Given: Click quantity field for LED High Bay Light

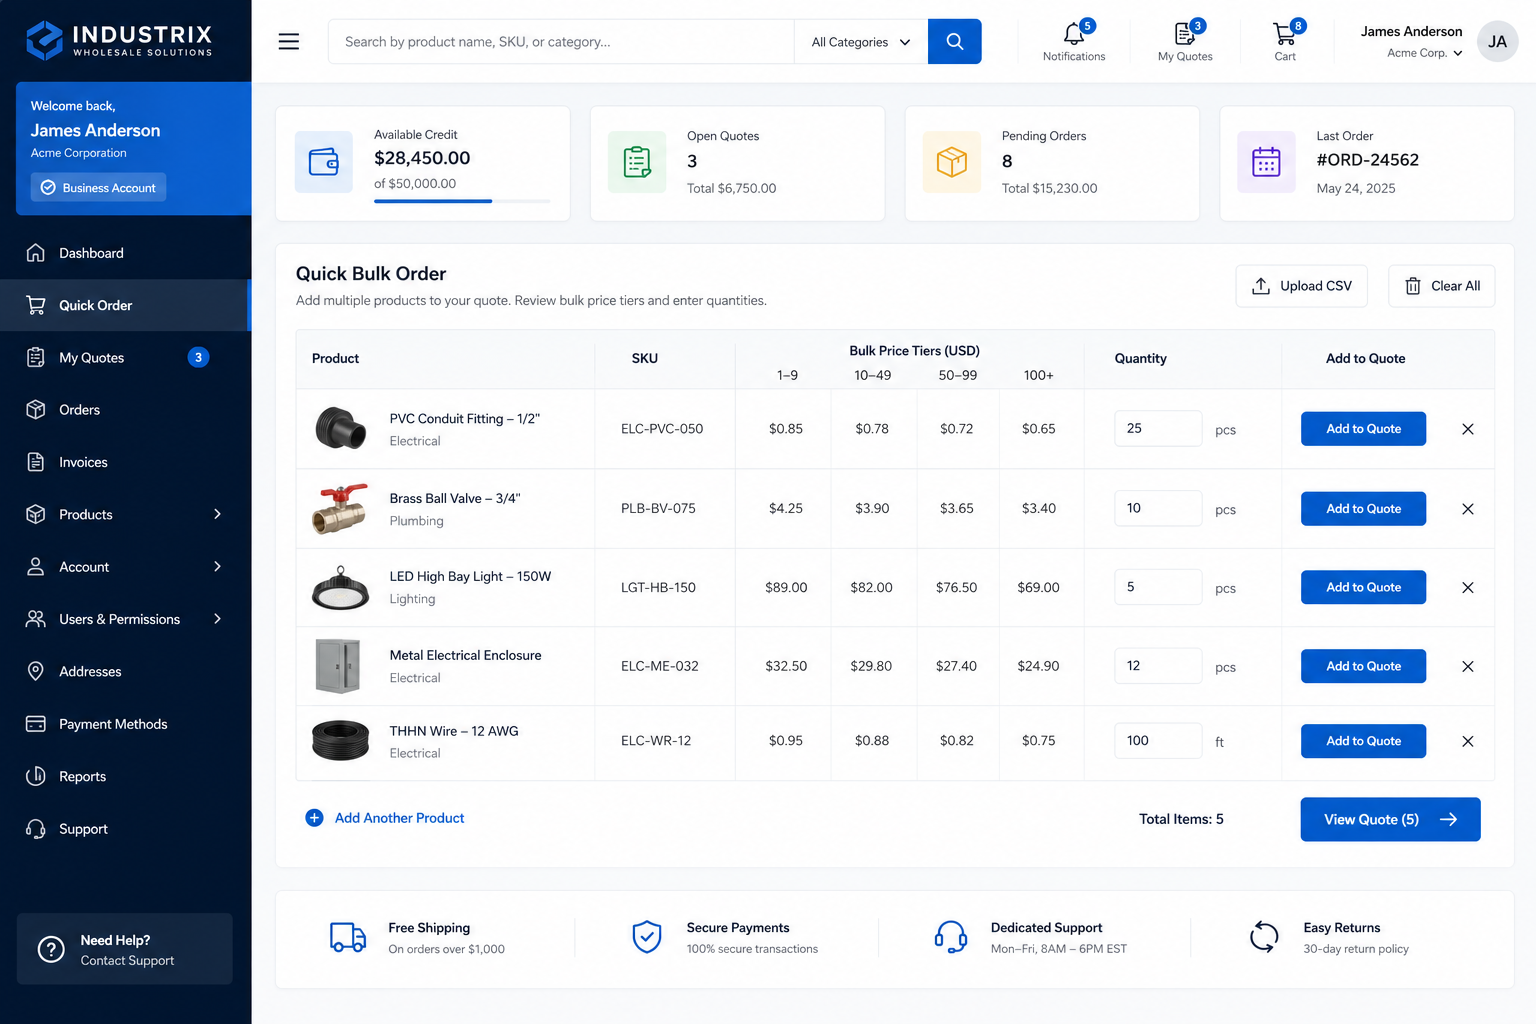Looking at the screenshot, I should click(1158, 587).
